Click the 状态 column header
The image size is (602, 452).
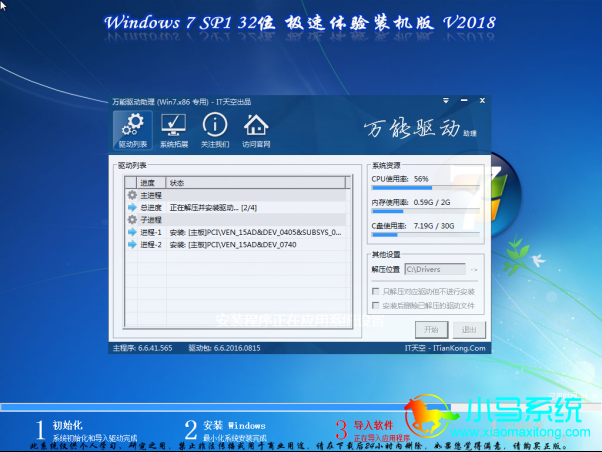click(255, 183)
